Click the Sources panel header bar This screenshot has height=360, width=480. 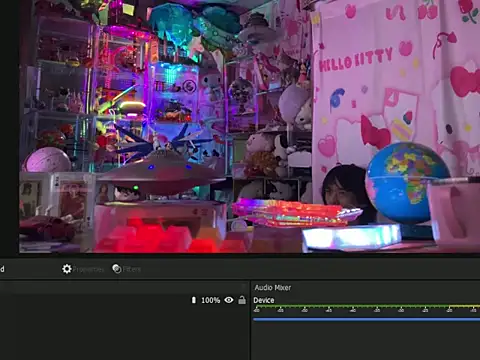point(123,287)
